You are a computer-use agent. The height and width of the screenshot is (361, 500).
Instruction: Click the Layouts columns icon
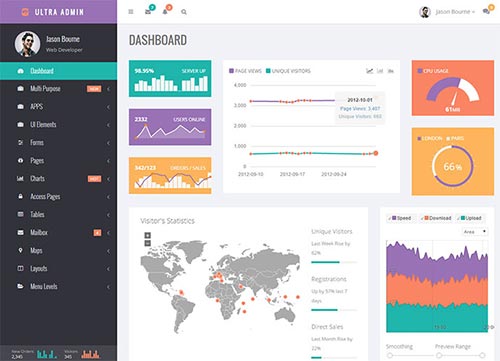point(20,268)
